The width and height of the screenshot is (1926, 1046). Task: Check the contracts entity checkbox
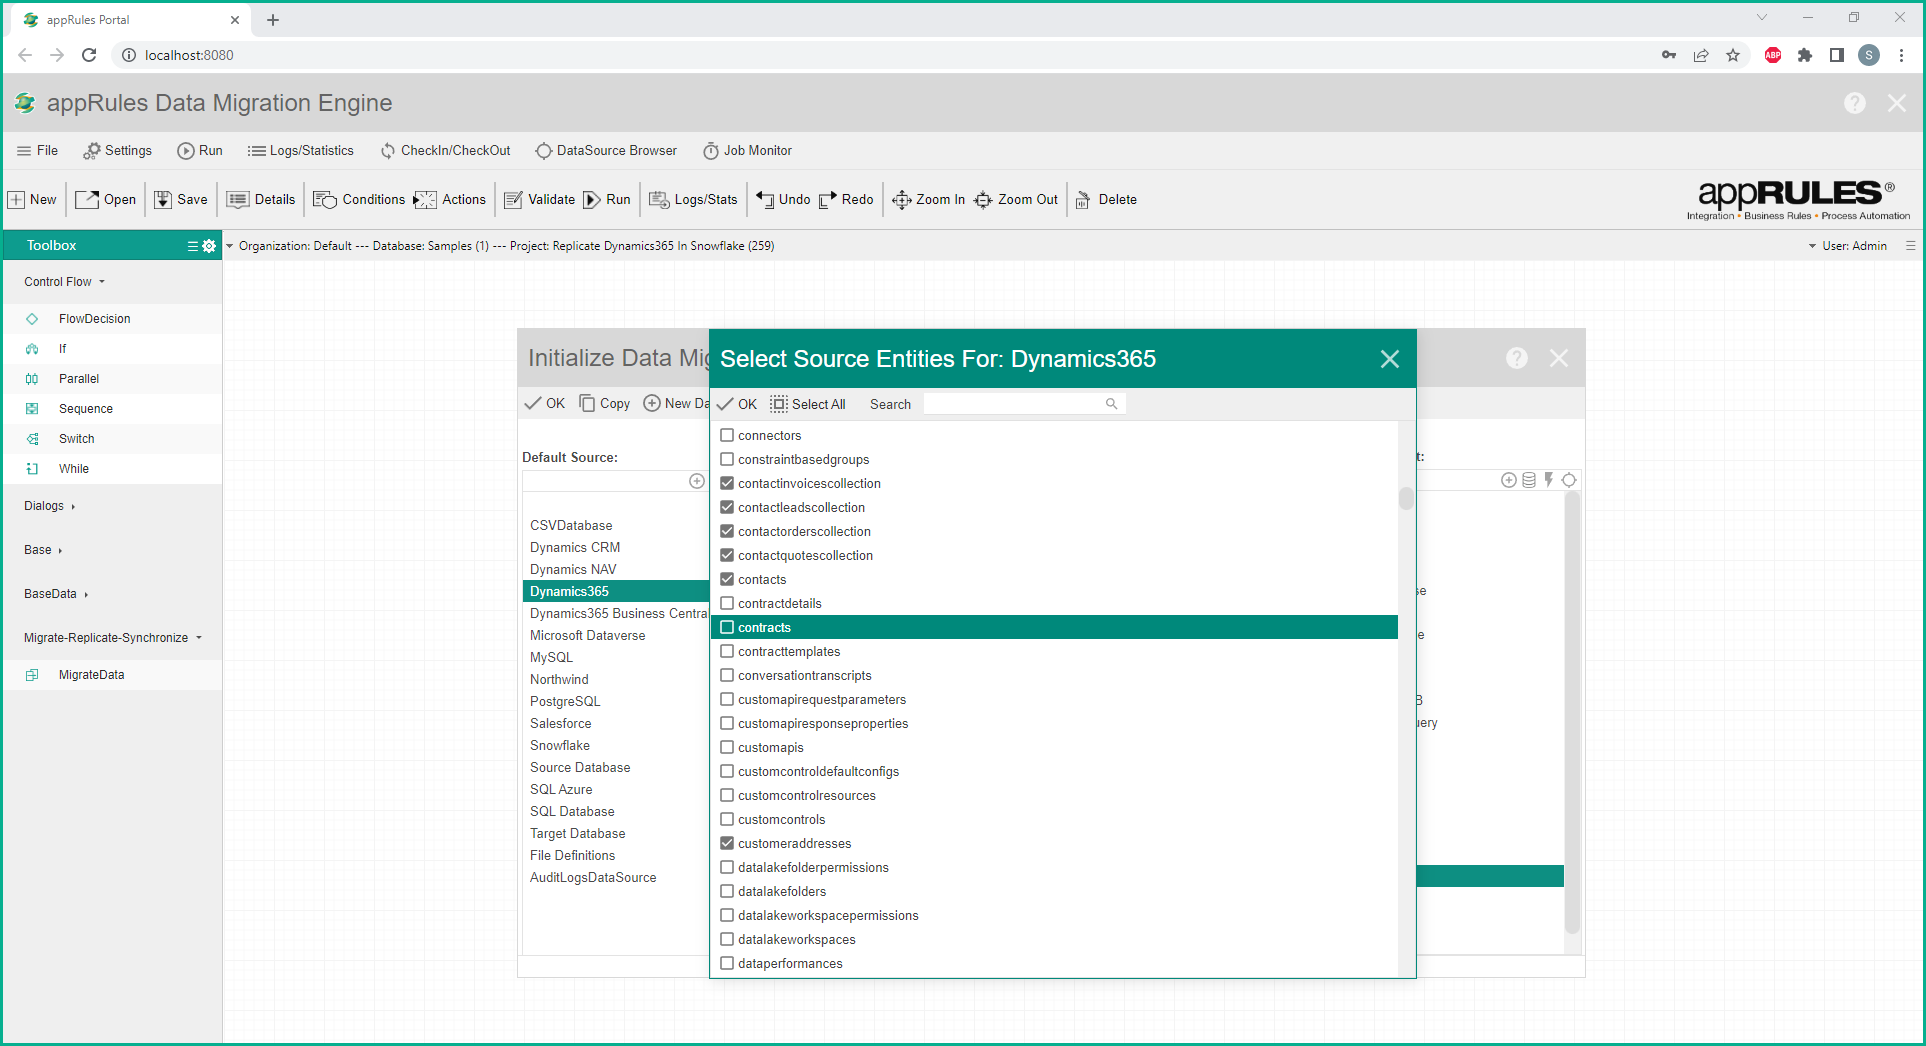(727, 627)
